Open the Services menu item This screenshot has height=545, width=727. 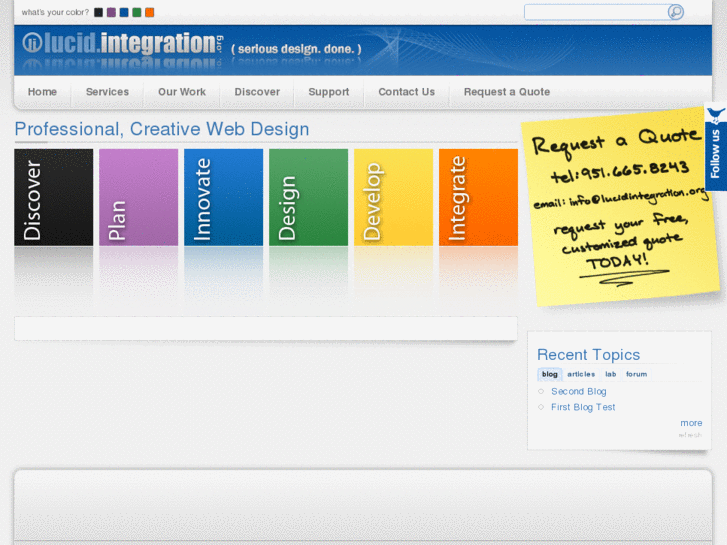point(107,92)
